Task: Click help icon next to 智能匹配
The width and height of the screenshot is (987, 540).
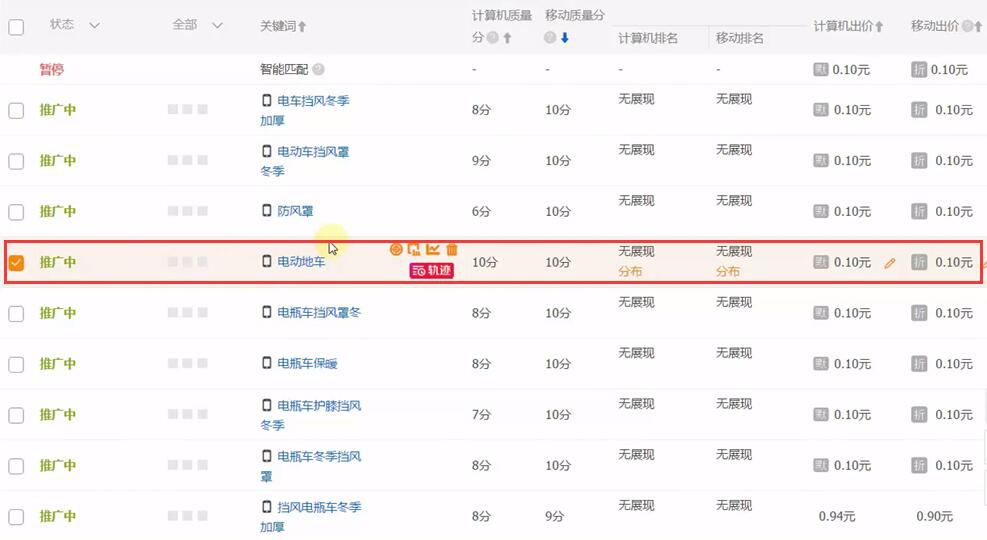Action: [x=318, y=70]
